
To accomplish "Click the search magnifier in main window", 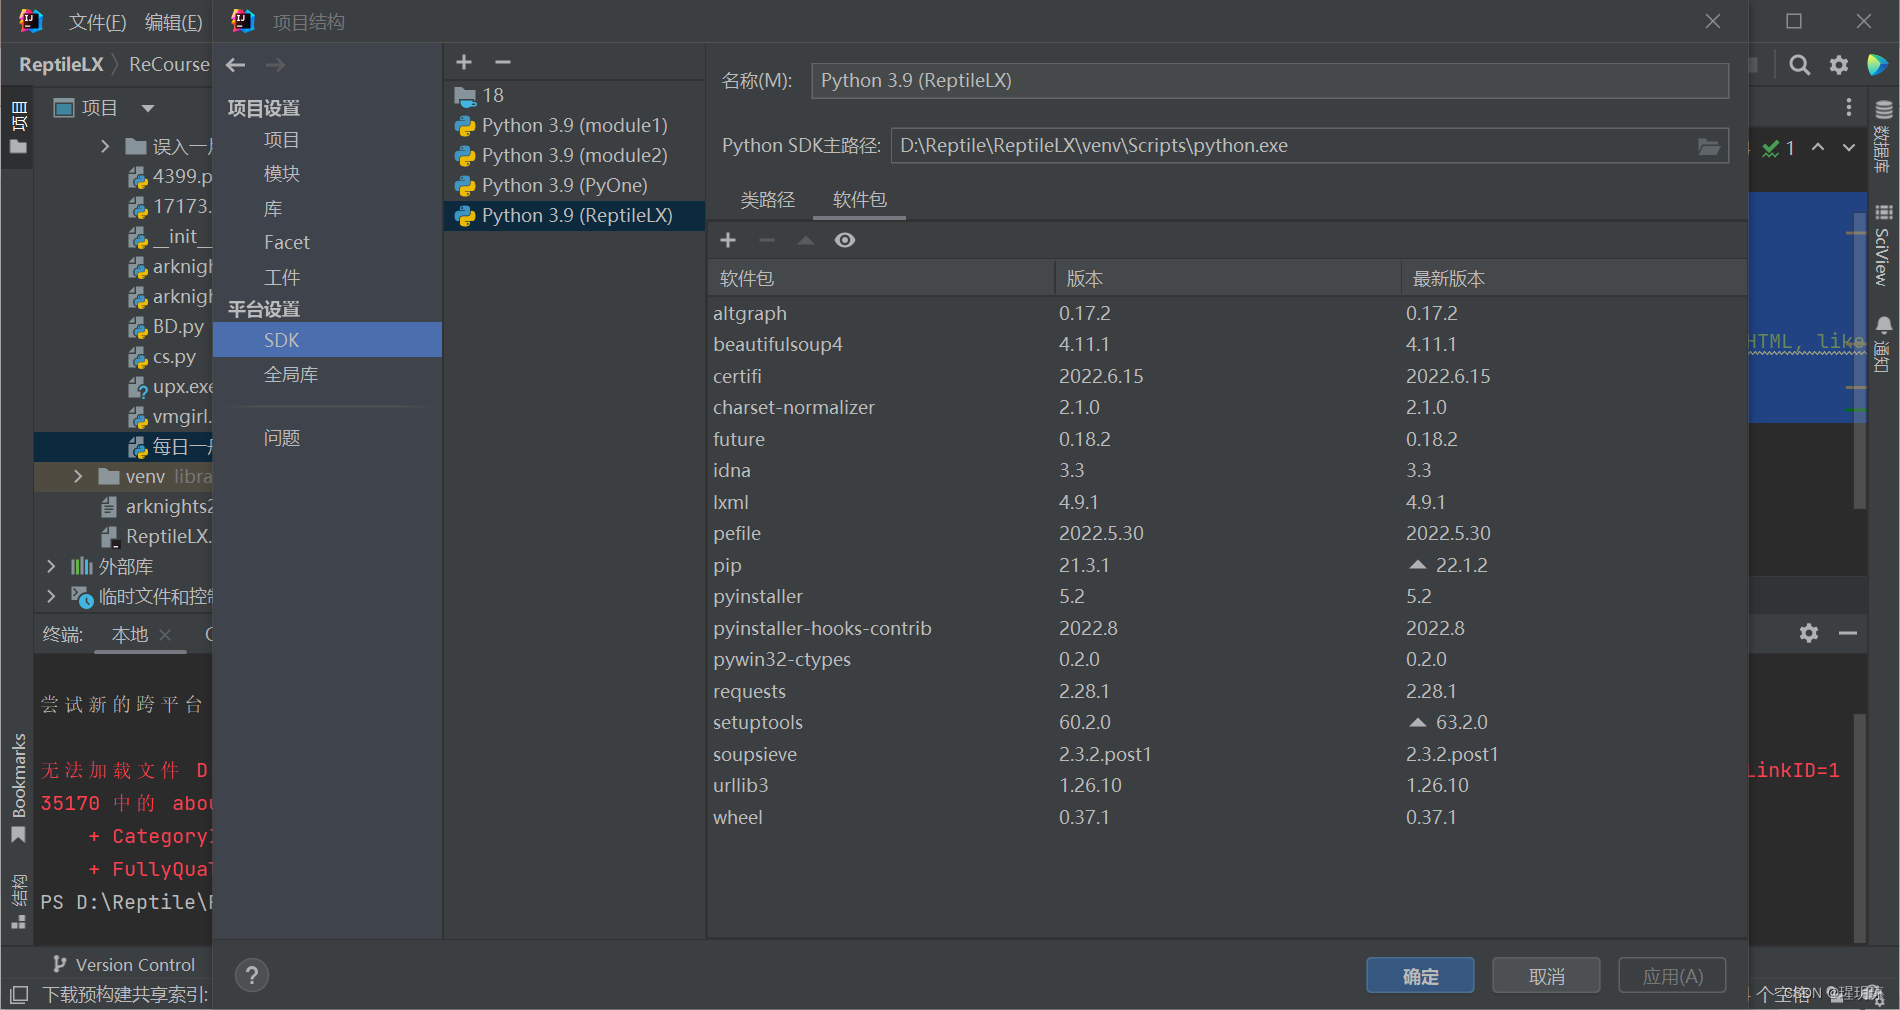I will (x=1799, y=65).
